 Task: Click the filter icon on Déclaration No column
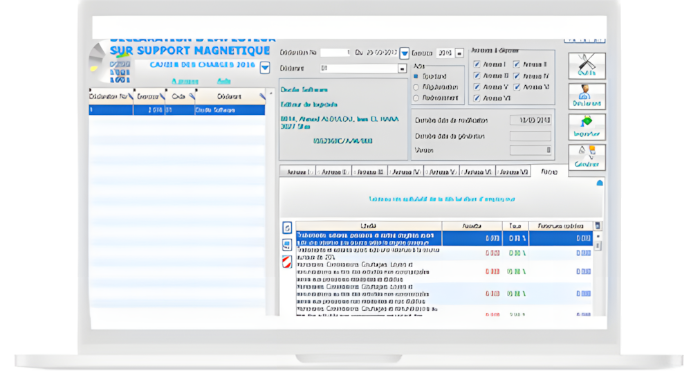pos(130,96)
